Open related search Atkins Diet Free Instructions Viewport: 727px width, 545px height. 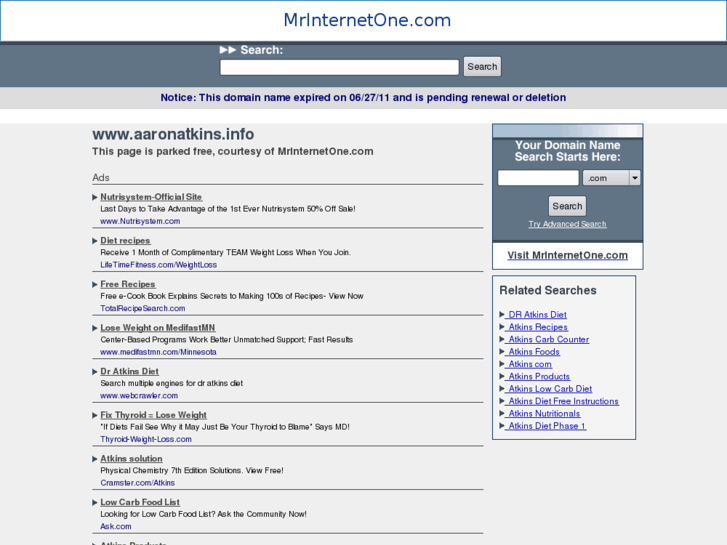coord(562,401)
